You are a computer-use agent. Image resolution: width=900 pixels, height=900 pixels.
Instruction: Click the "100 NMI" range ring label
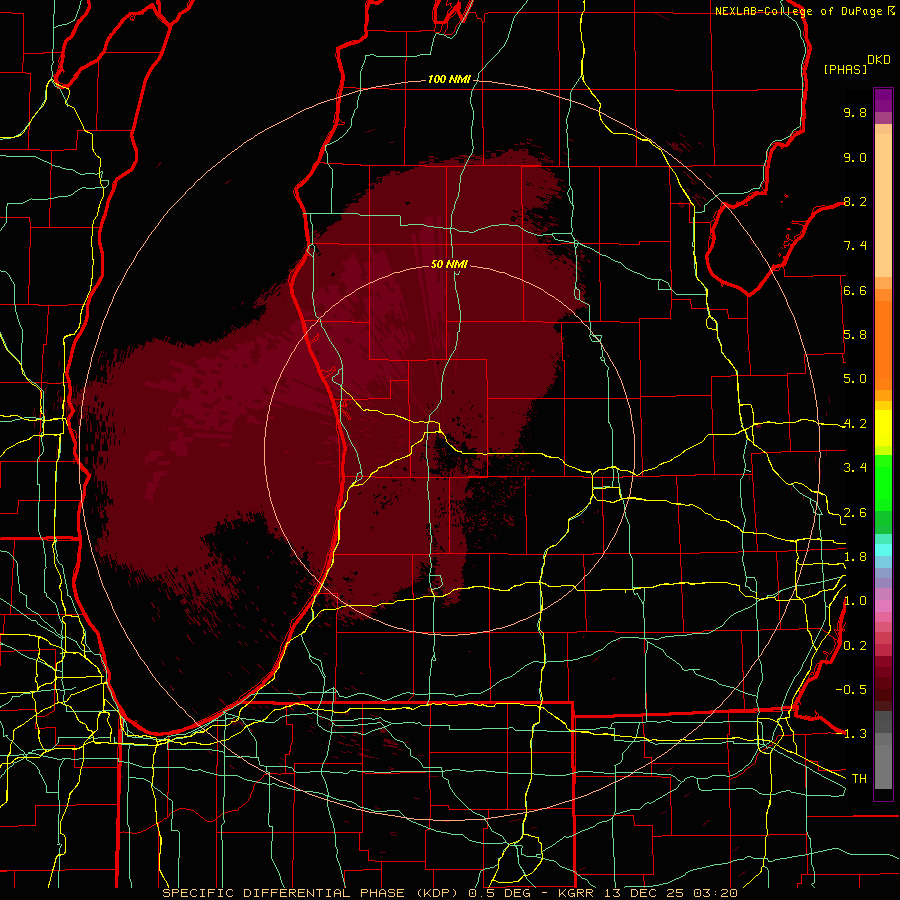(449, 79)
